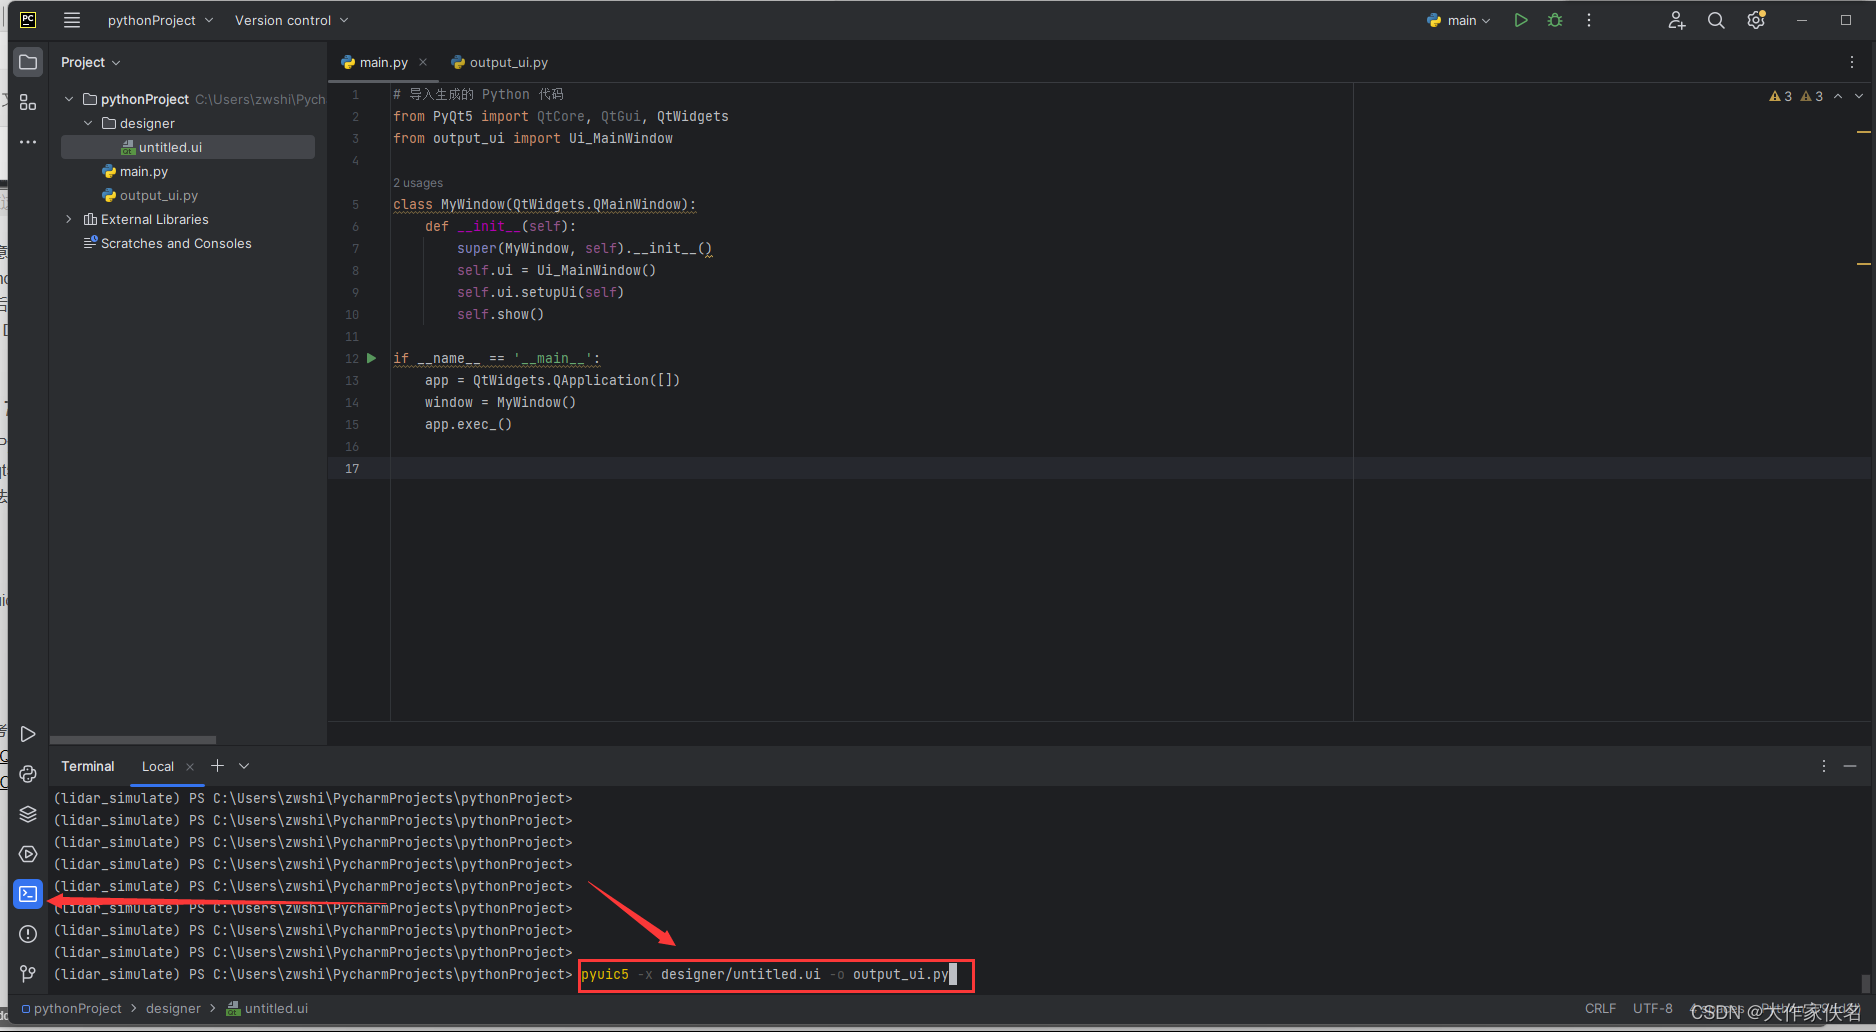
Task: Close the Local terminal tab
Action: click(x=190, y=767)
